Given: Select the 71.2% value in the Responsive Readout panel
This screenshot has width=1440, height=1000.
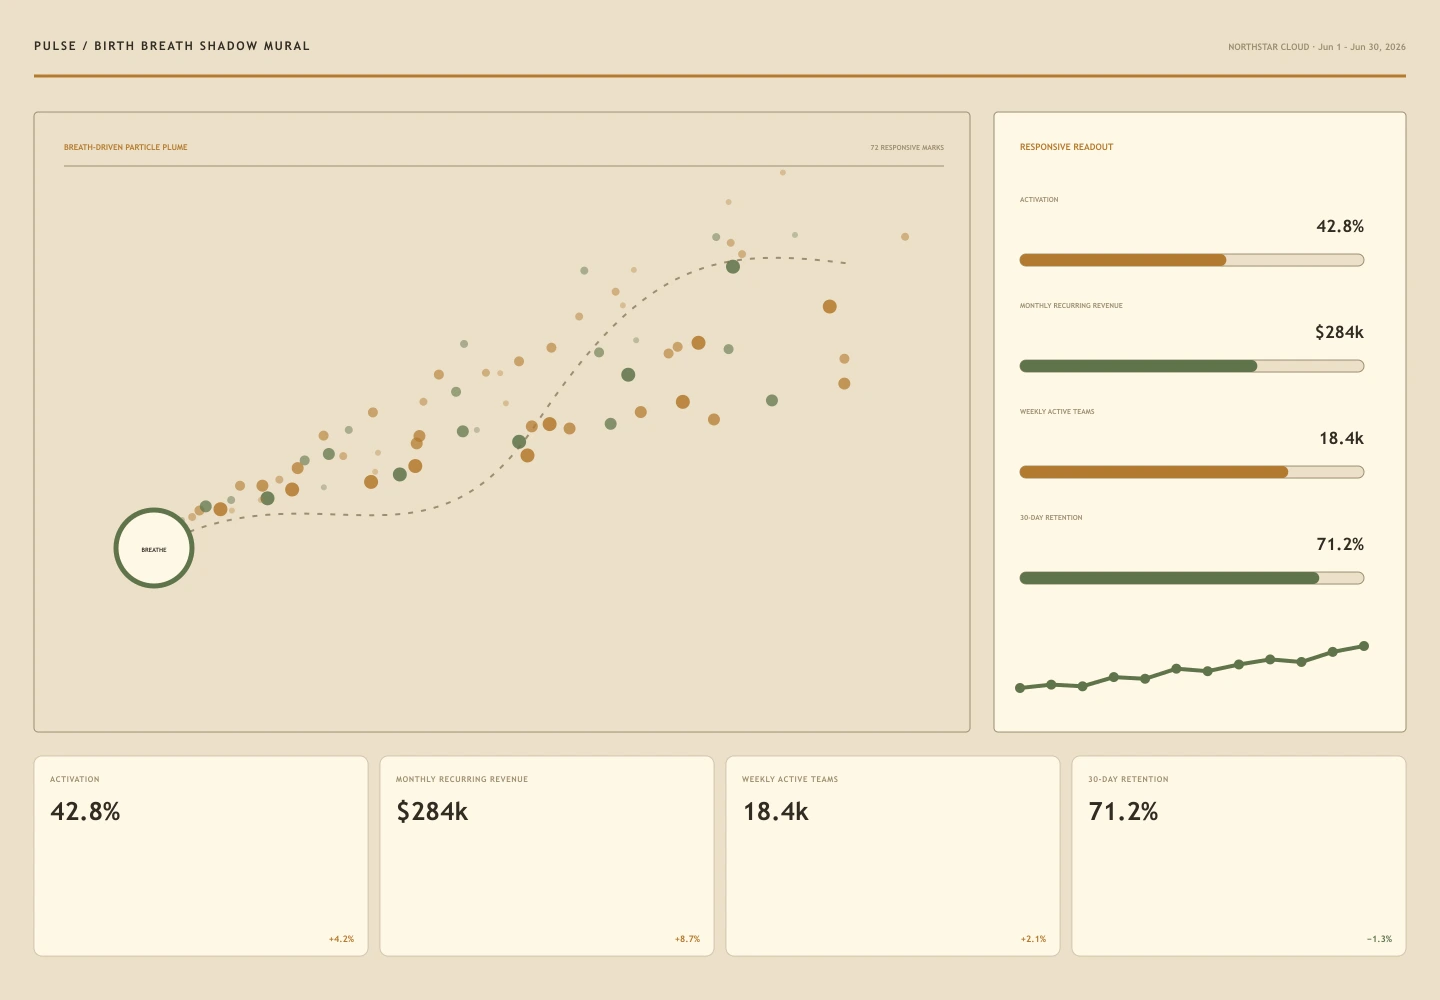Looking at the screenshot, I should click(1340, 544).
